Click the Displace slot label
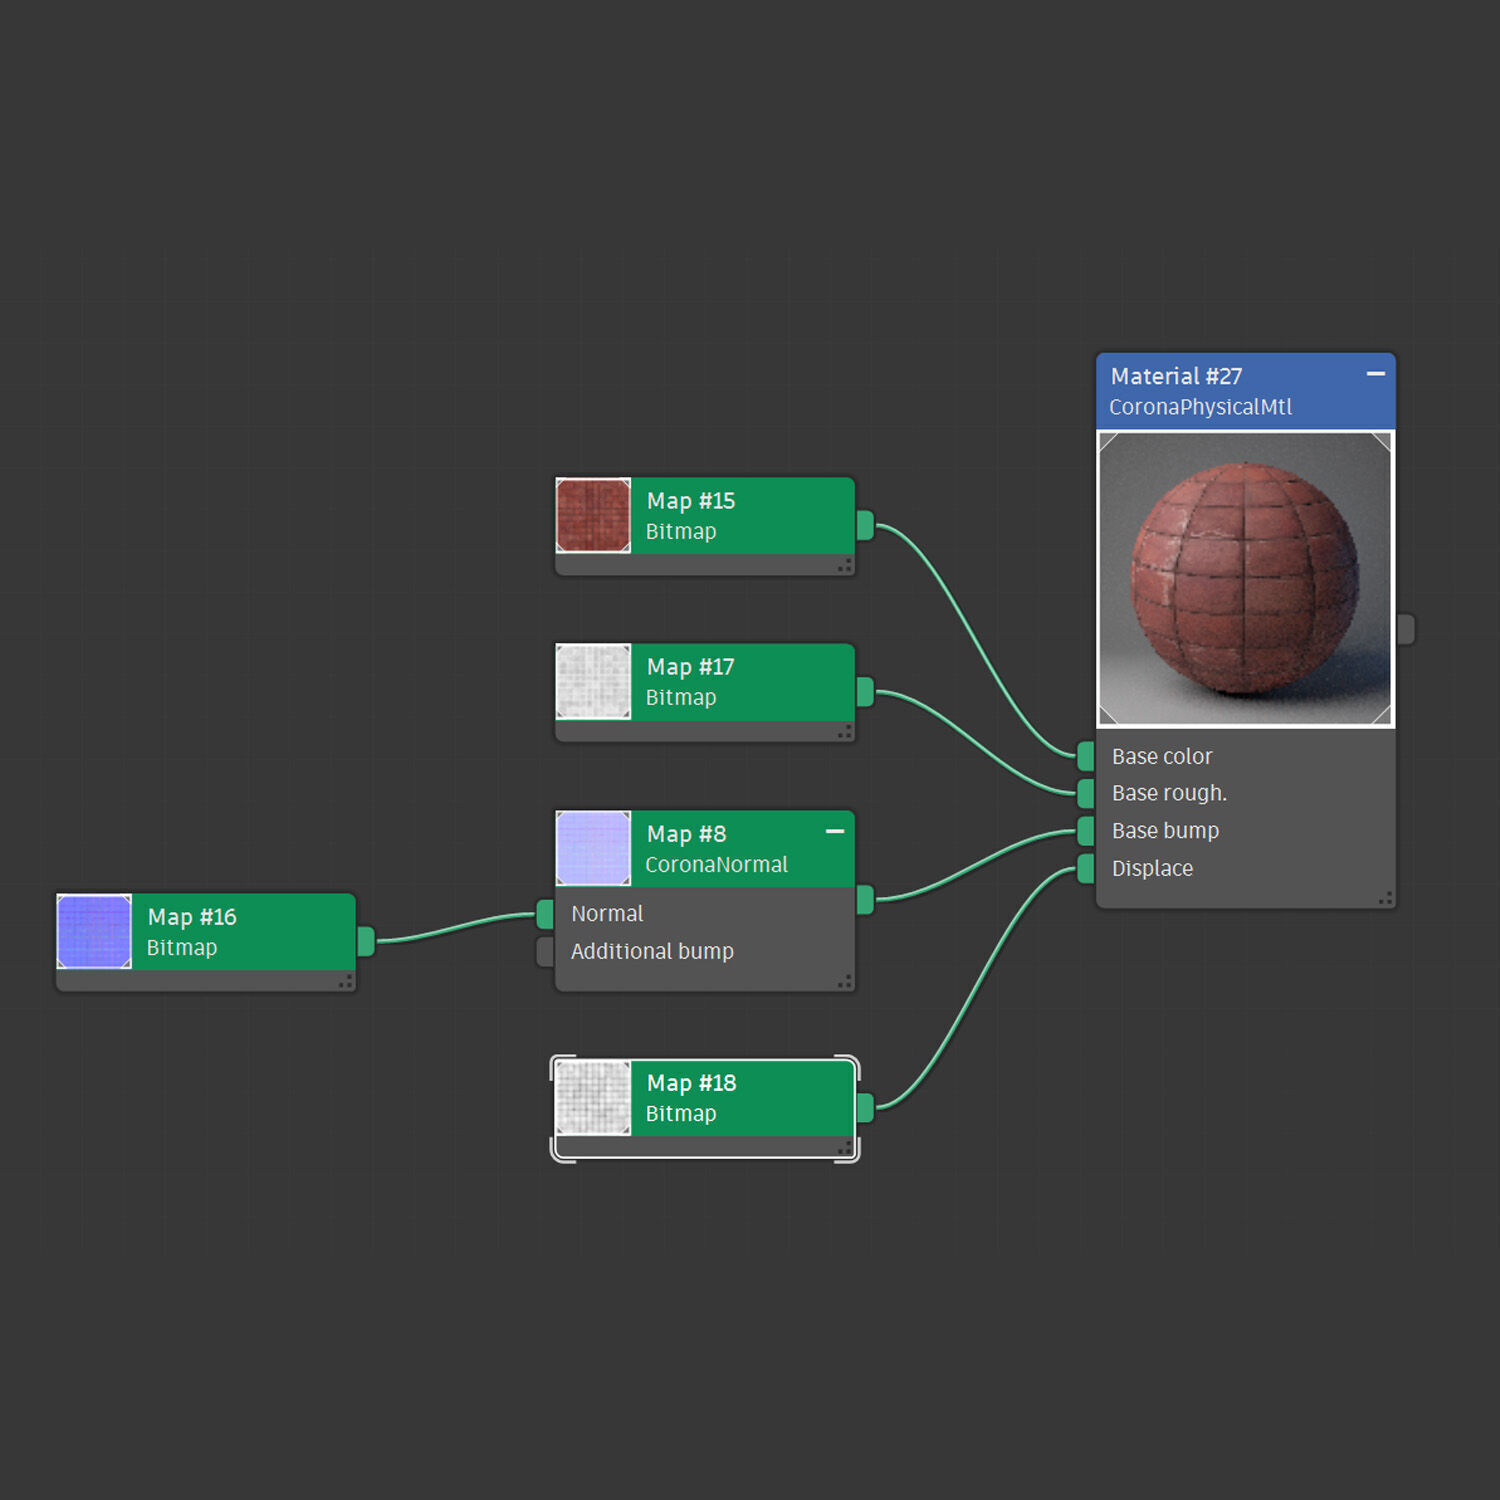Screen dimensions: 1500x1500 [x=1152, y=868]
